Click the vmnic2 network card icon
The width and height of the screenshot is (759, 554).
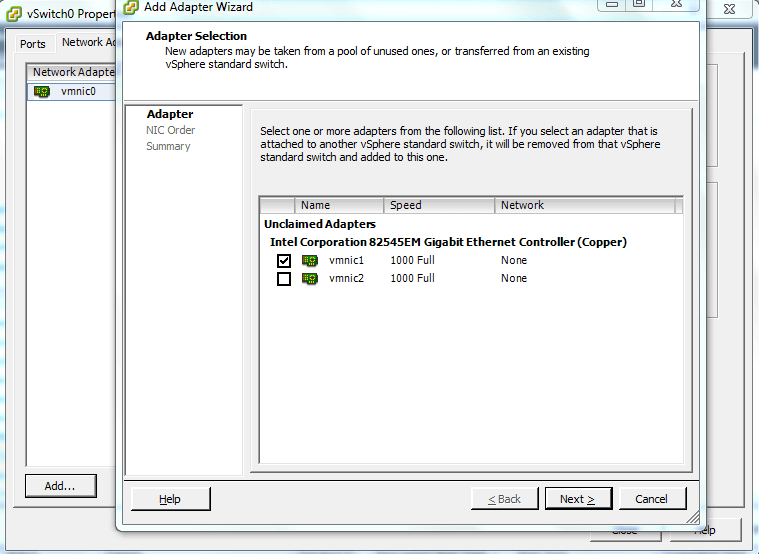(x=310, y=278)
